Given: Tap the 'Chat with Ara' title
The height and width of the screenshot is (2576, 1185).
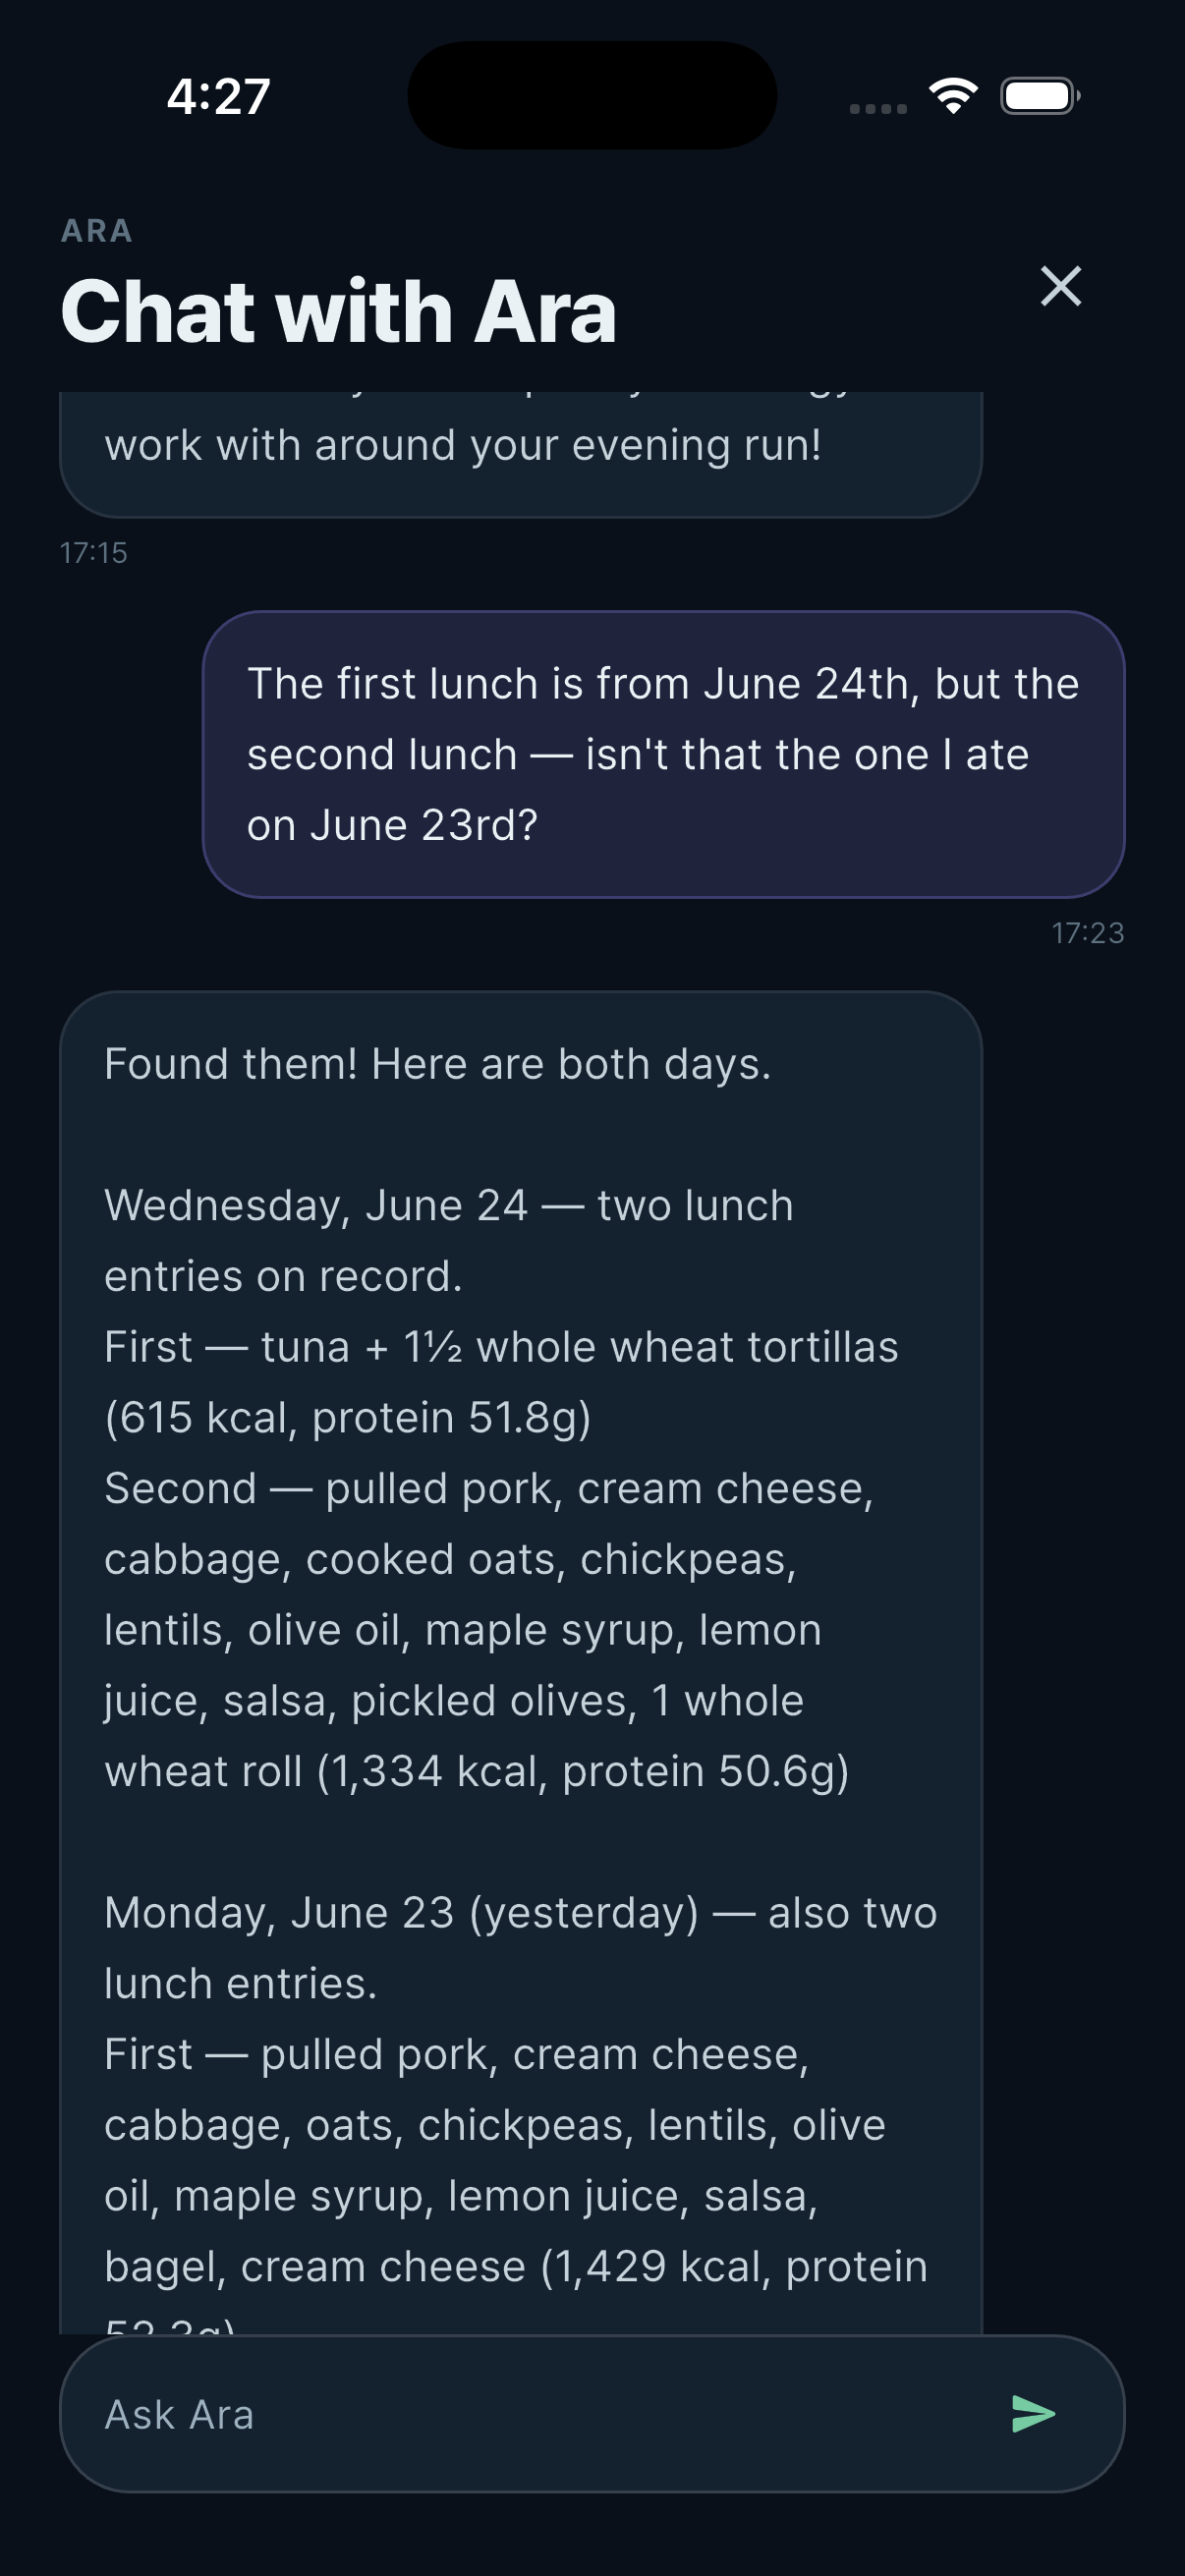Looking at the screenshot, I should pos(338,311).
